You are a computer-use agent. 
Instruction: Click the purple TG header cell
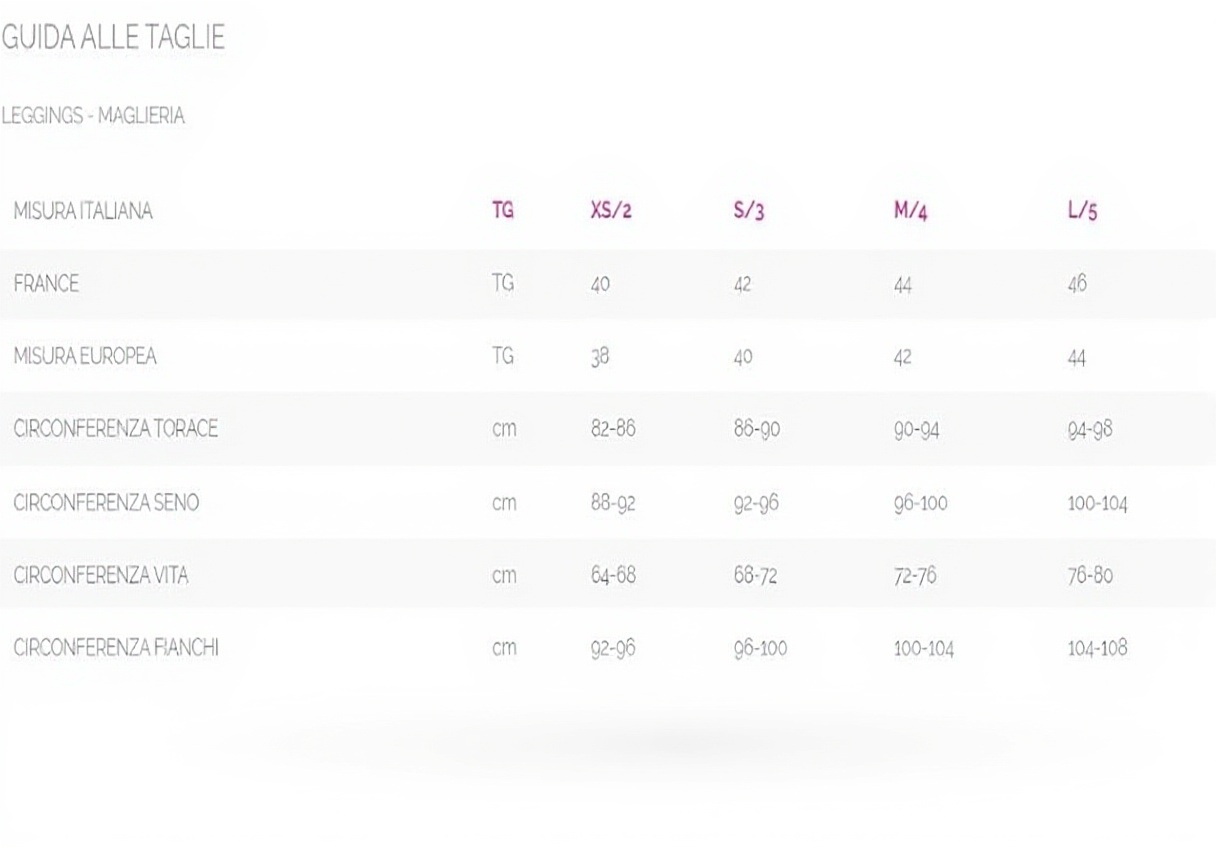pyautogui.click(x=503, y=212)
